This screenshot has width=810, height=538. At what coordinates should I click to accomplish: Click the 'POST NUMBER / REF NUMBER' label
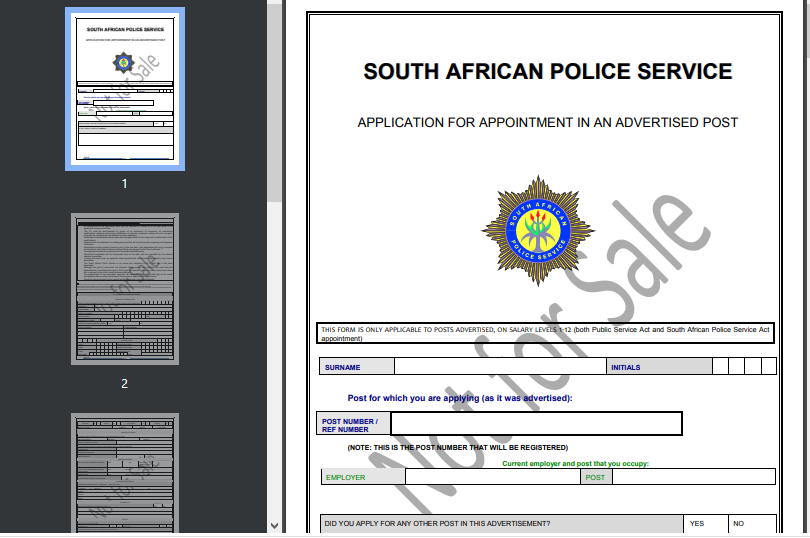pyautogui.click(x=350, y=425)
